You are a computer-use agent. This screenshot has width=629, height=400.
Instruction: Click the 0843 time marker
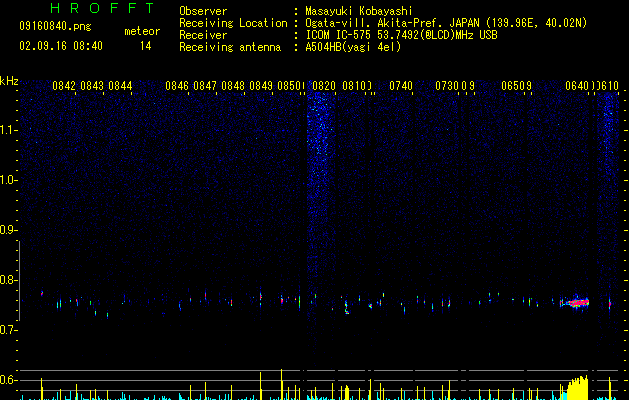pyautogui.click(x=92, y=86)
